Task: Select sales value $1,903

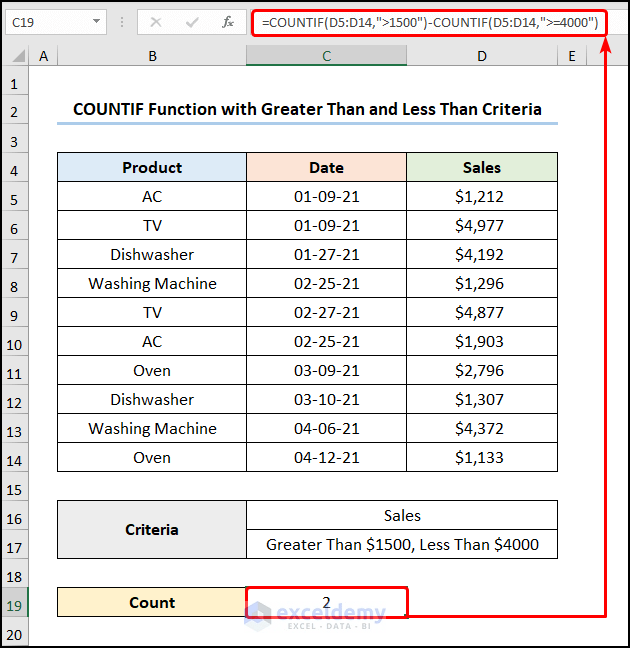Action: (x=482, y=341)
